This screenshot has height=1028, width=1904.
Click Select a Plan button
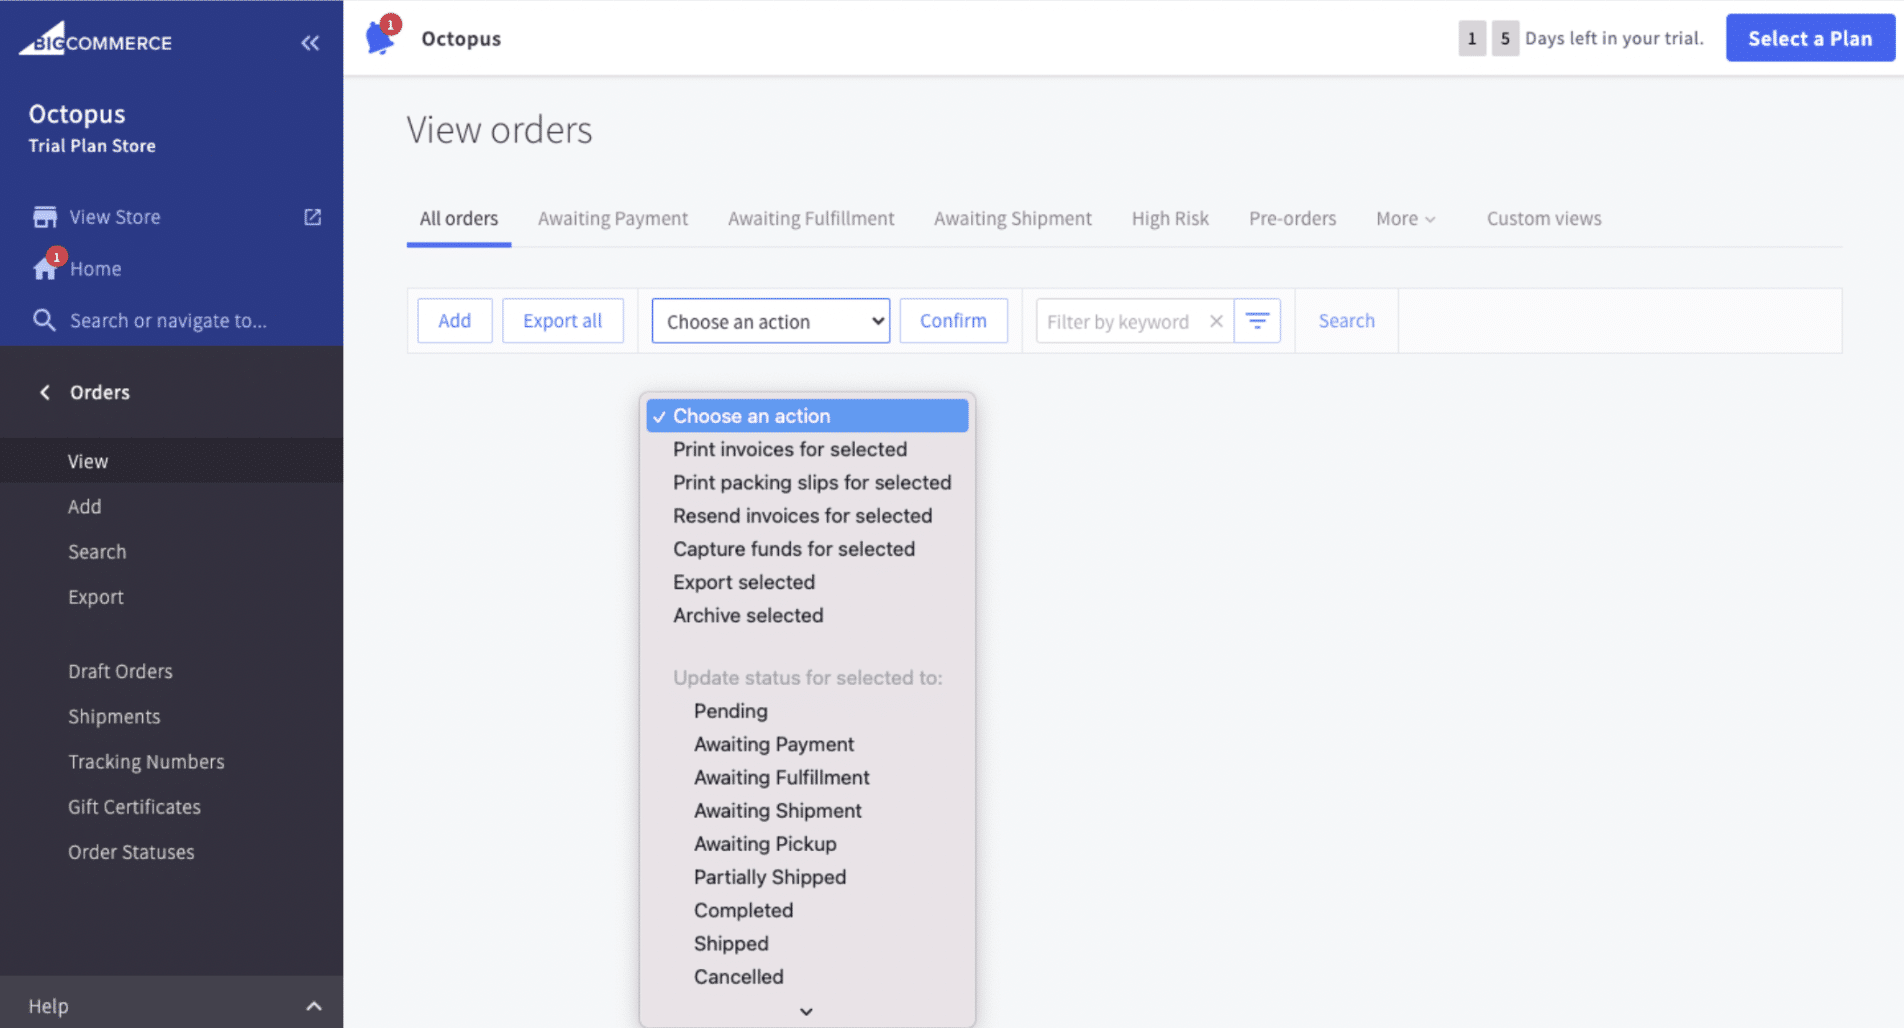(x=1810, y=38)
